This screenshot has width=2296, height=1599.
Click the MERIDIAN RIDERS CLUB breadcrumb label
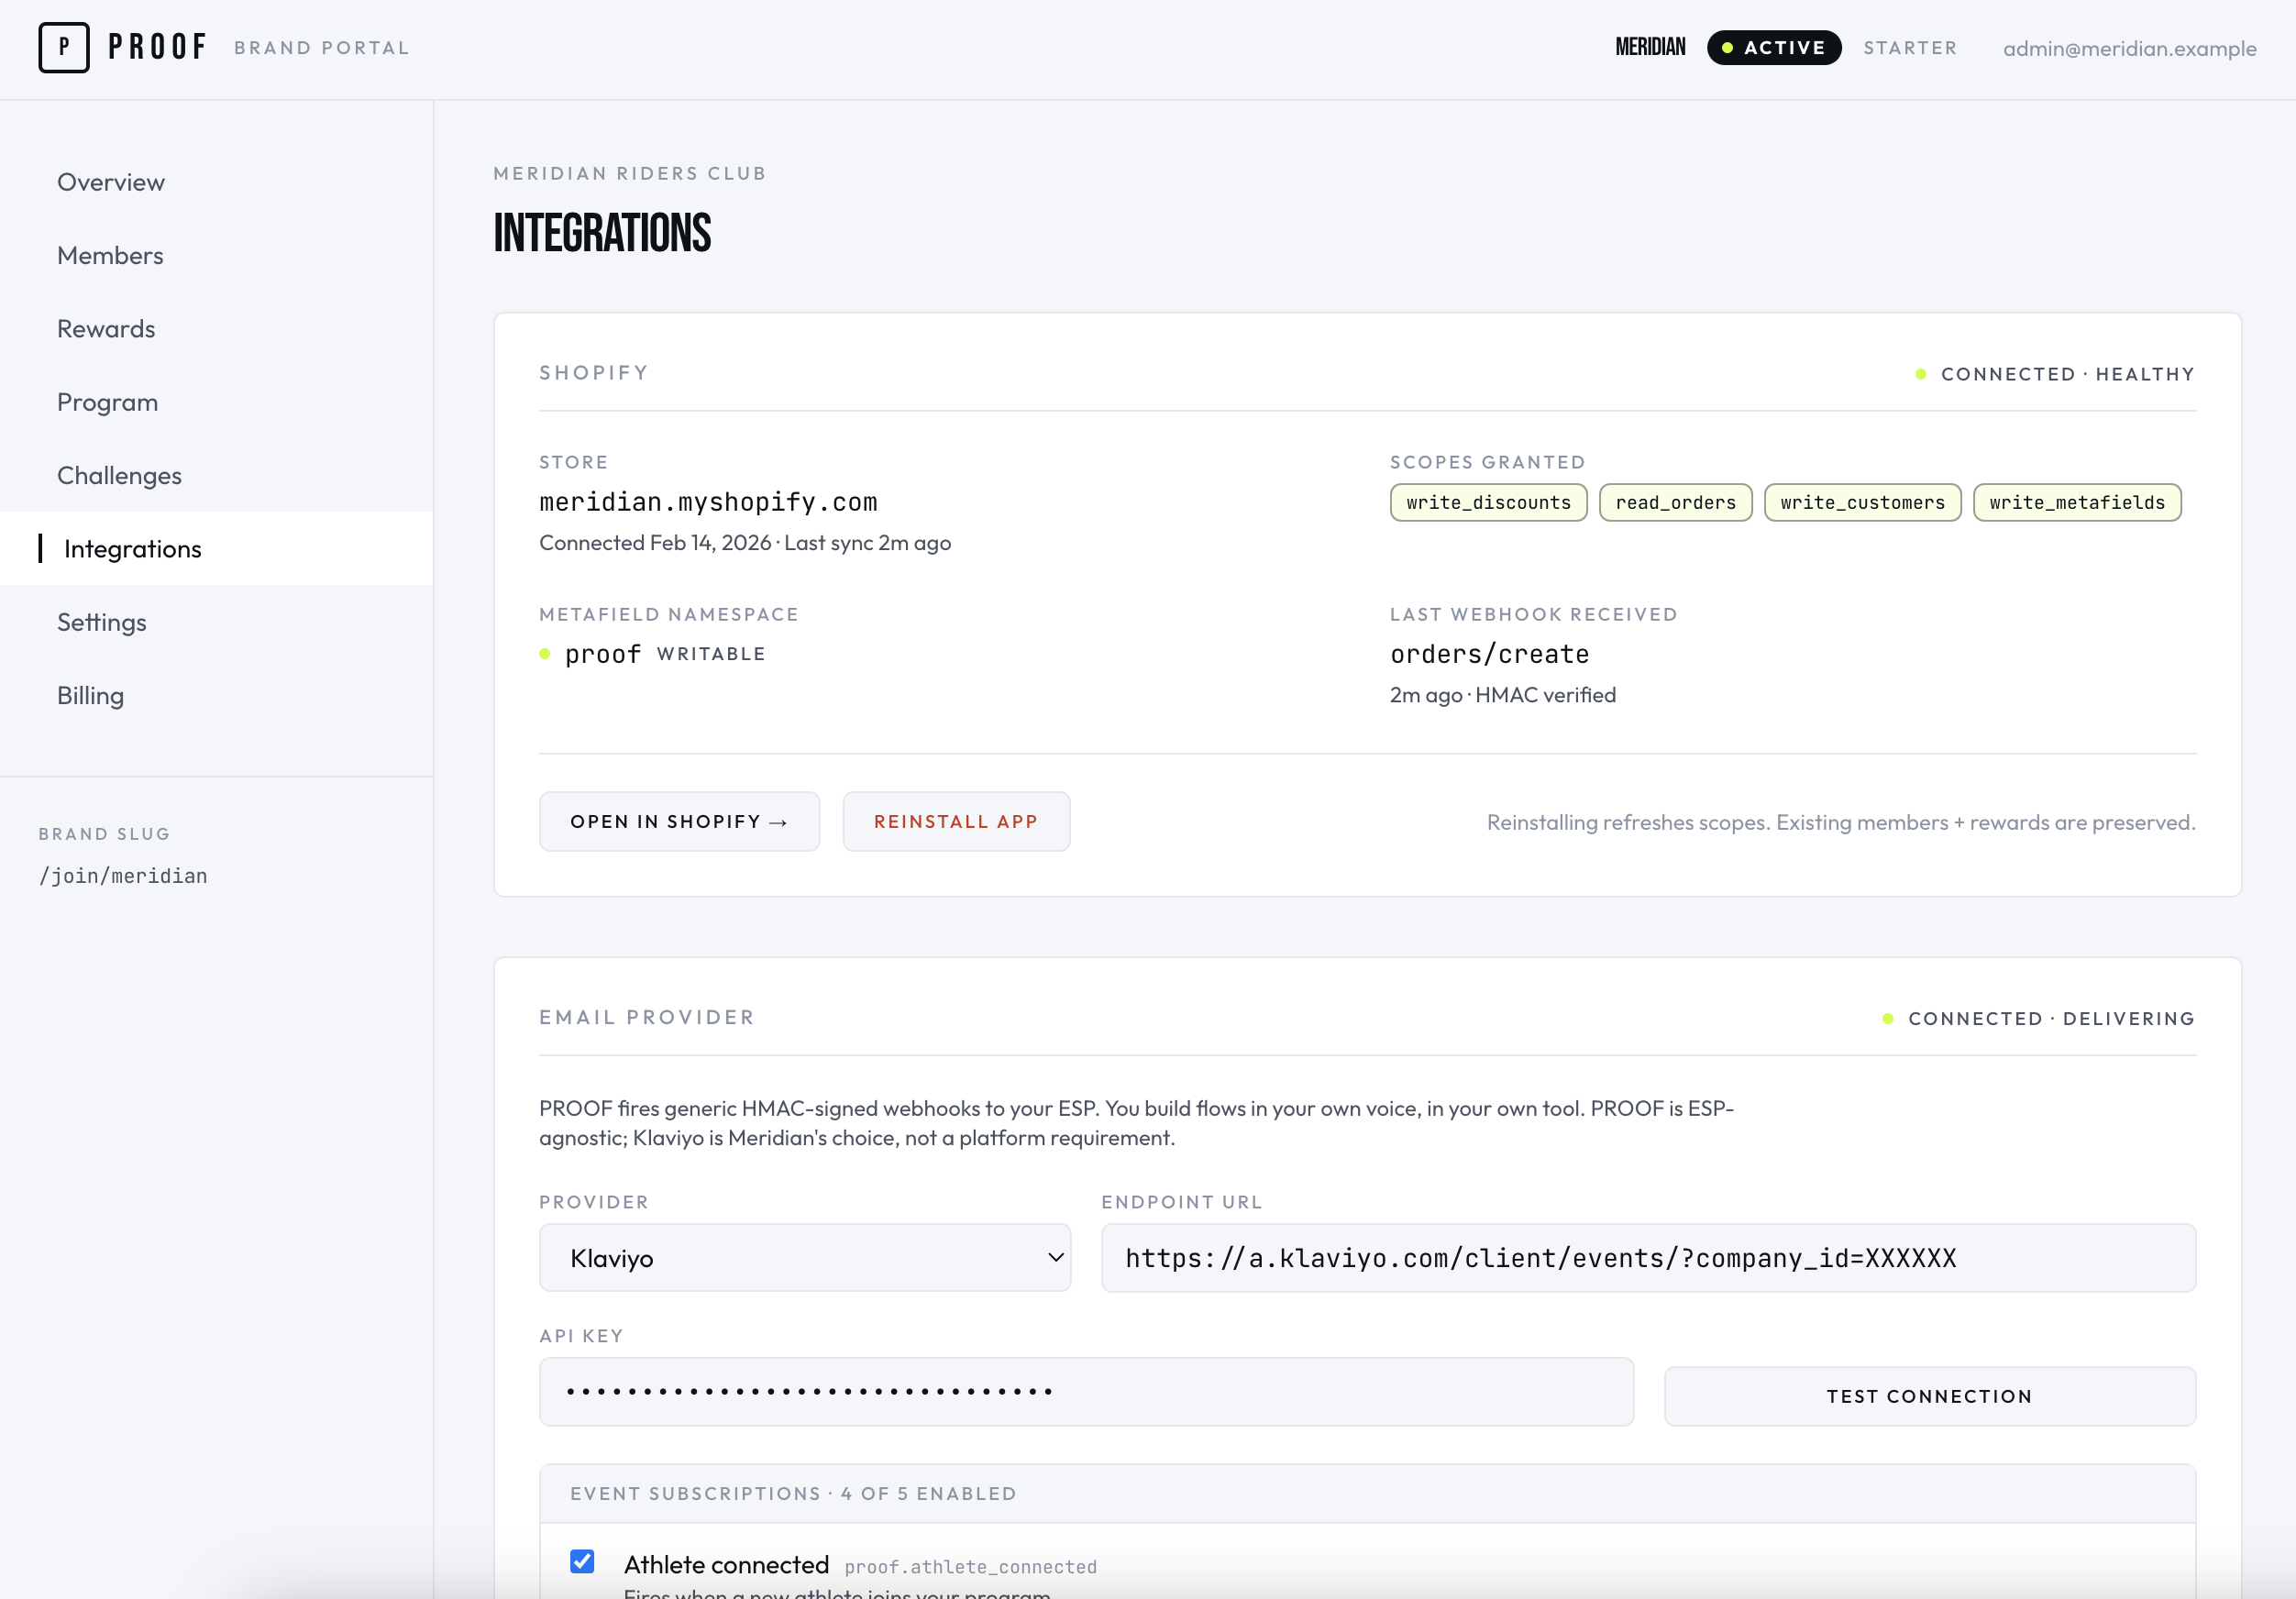[630, 173]
